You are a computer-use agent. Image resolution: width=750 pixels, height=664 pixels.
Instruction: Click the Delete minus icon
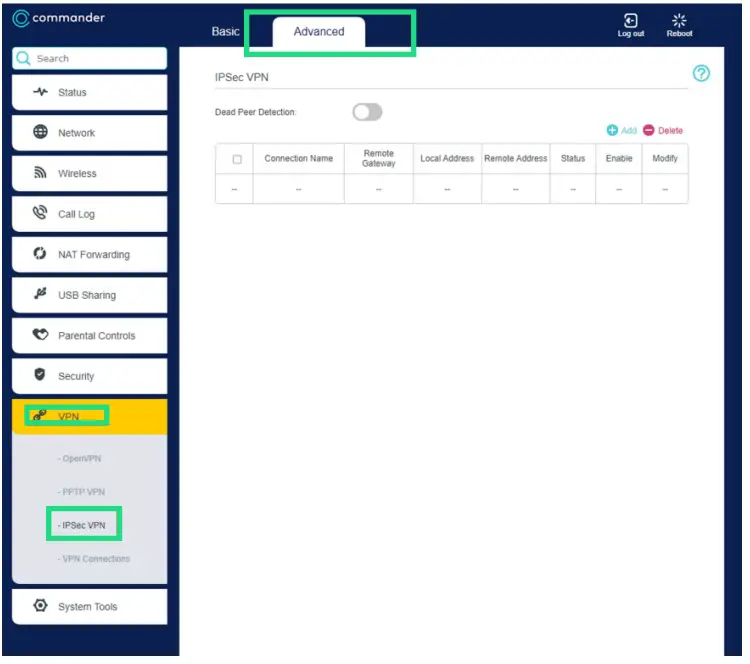(649, 131)
